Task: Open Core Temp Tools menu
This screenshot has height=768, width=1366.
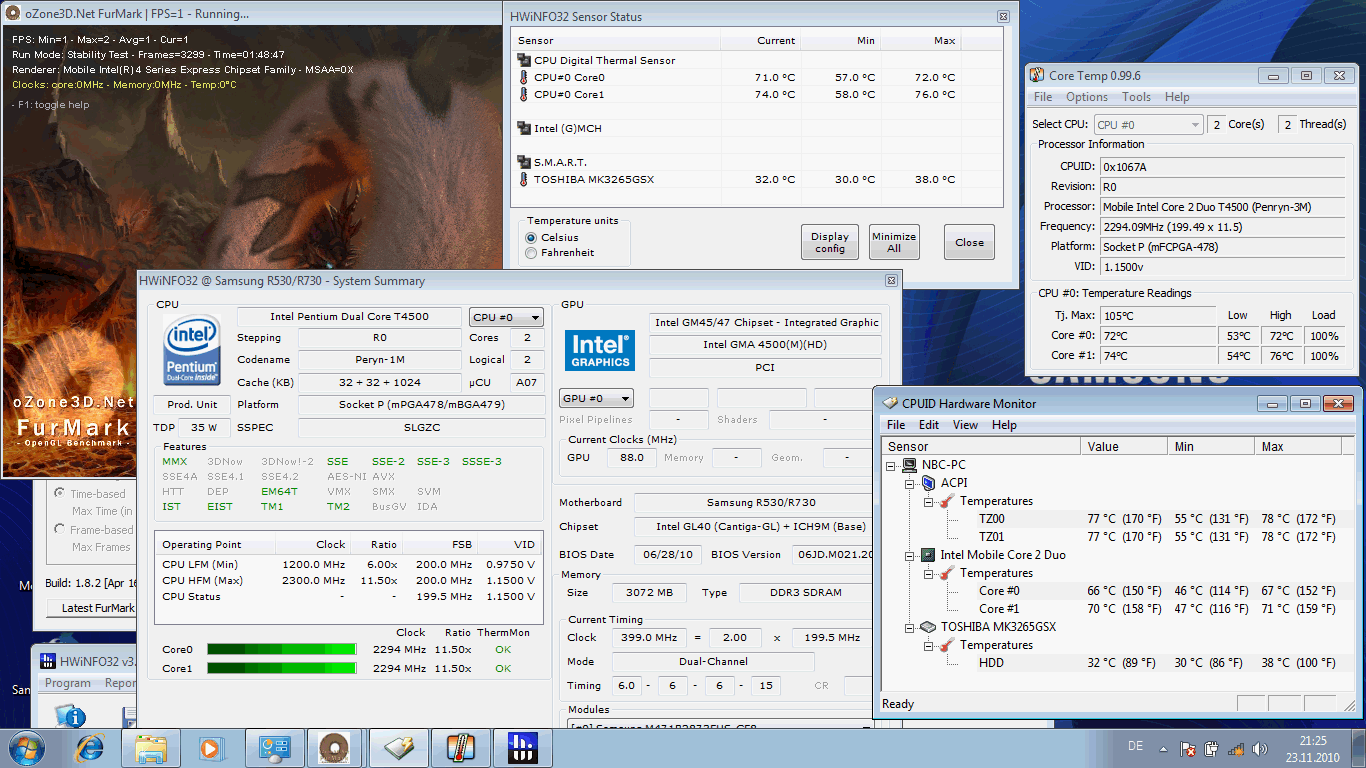Action: coord(1136,97)
